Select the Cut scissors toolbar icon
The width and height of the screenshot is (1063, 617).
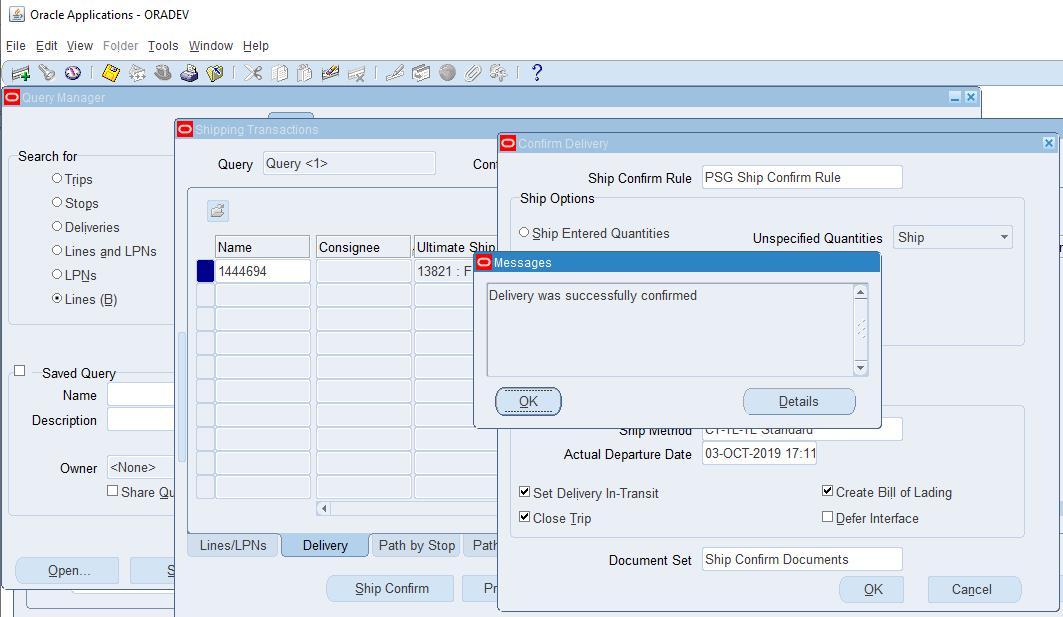point(252,71)
